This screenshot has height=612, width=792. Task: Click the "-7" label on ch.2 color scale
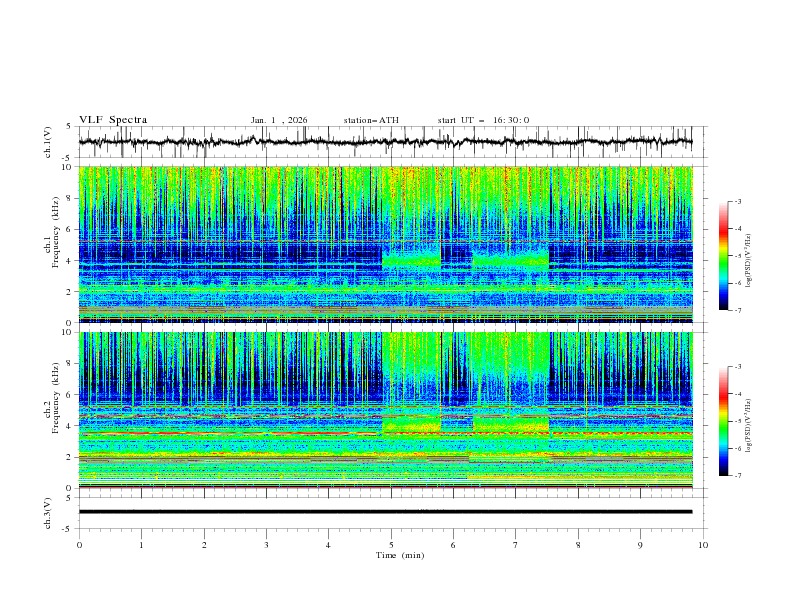tap(738, 476)
